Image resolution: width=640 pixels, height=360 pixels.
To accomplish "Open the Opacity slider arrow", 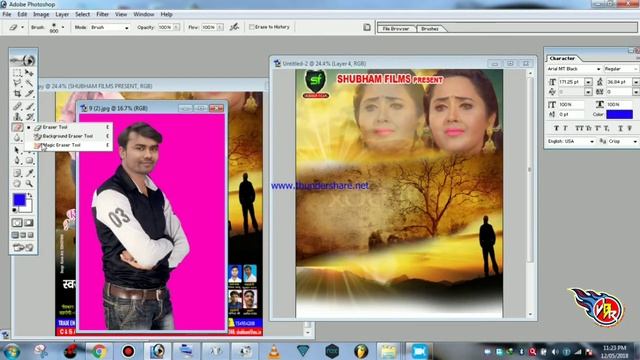I will click(x=176, y=27).
